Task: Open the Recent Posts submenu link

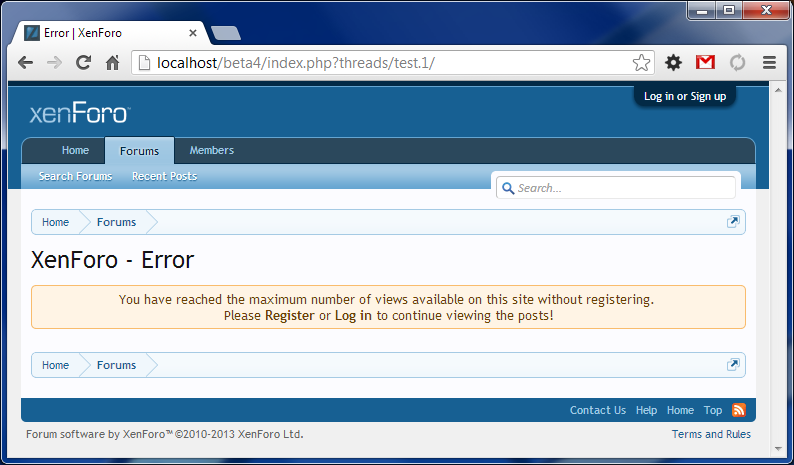Action: pos(164,176)
